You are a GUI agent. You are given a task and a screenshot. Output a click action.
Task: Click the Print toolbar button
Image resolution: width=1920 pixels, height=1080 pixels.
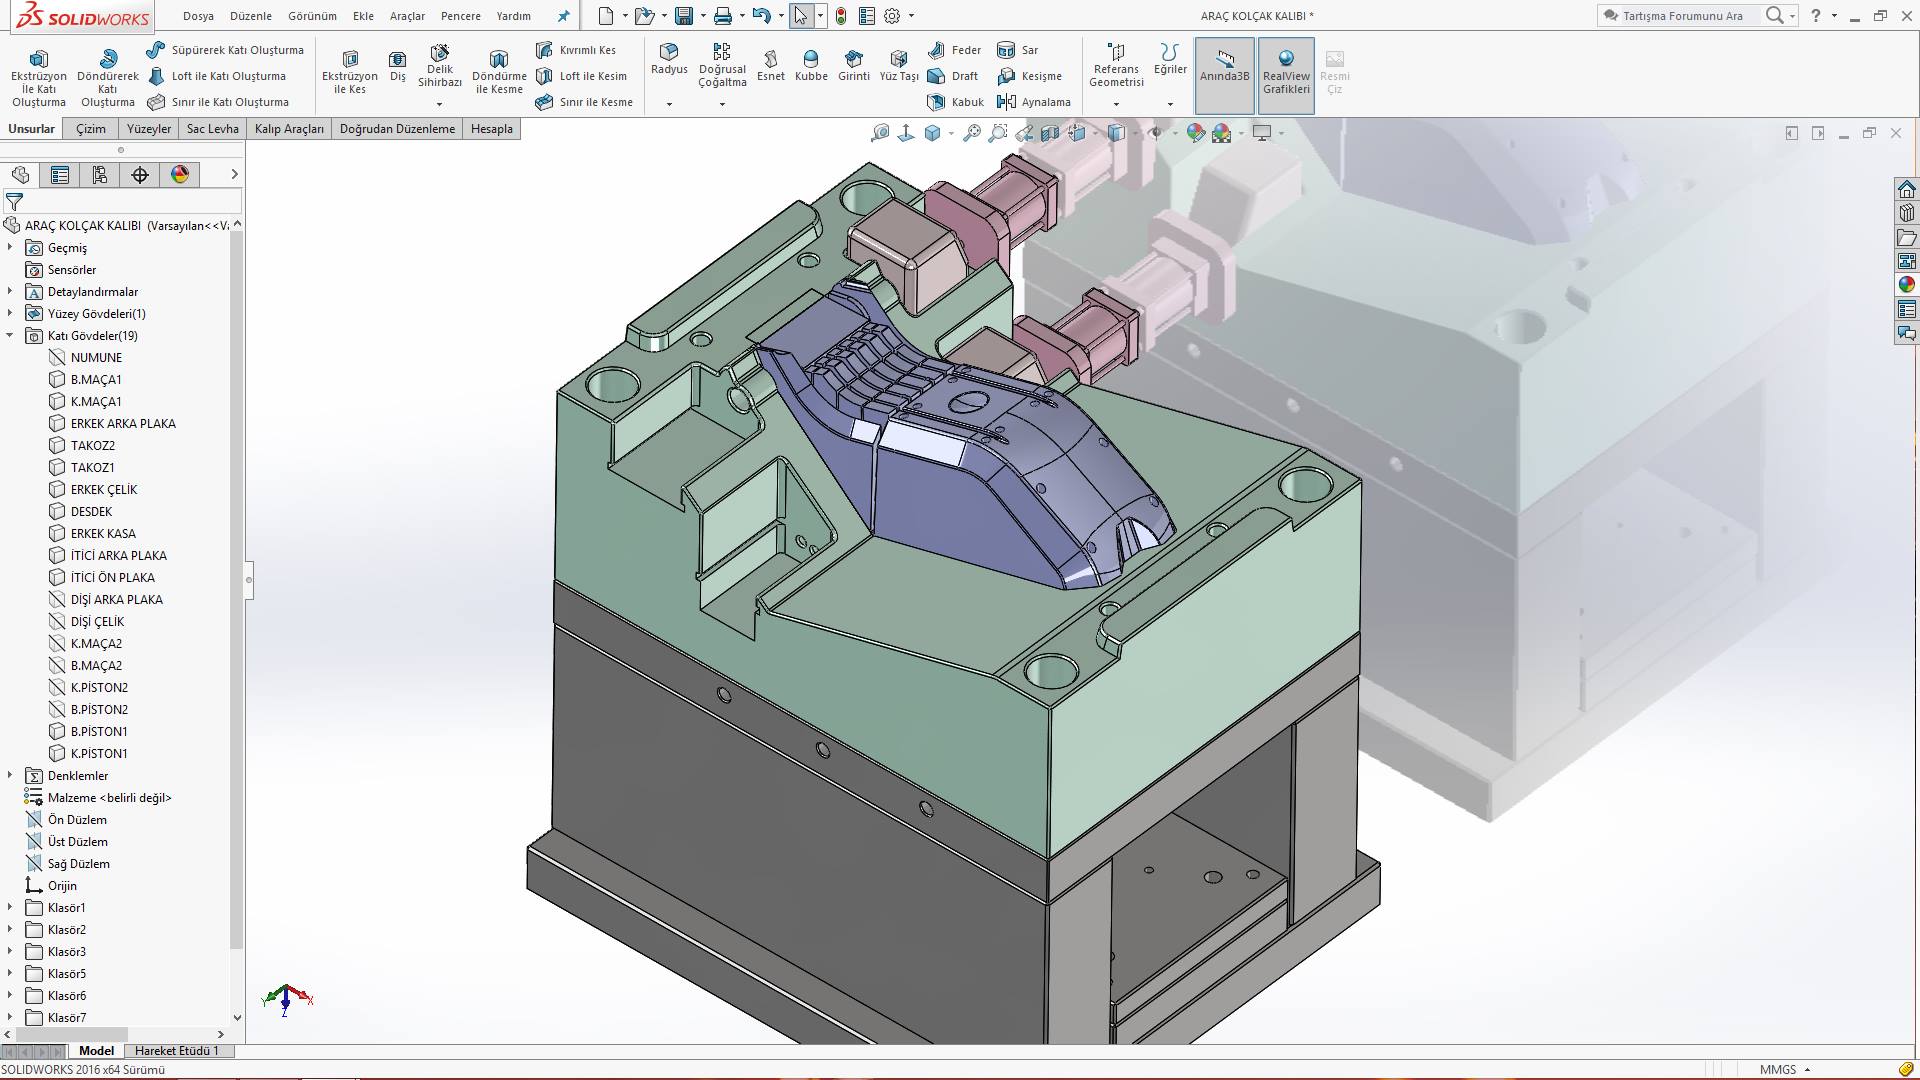pos(723,16)
